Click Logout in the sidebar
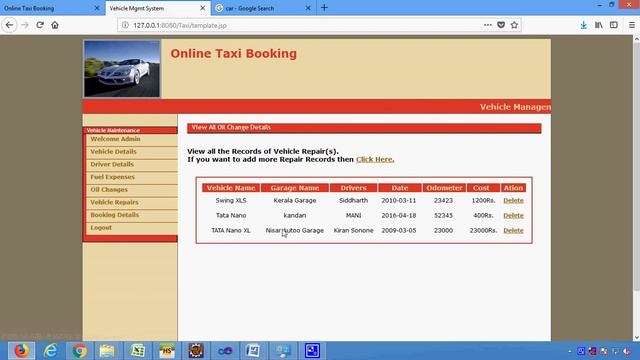This screenshot has width=640, height=360. coord(101,227)
